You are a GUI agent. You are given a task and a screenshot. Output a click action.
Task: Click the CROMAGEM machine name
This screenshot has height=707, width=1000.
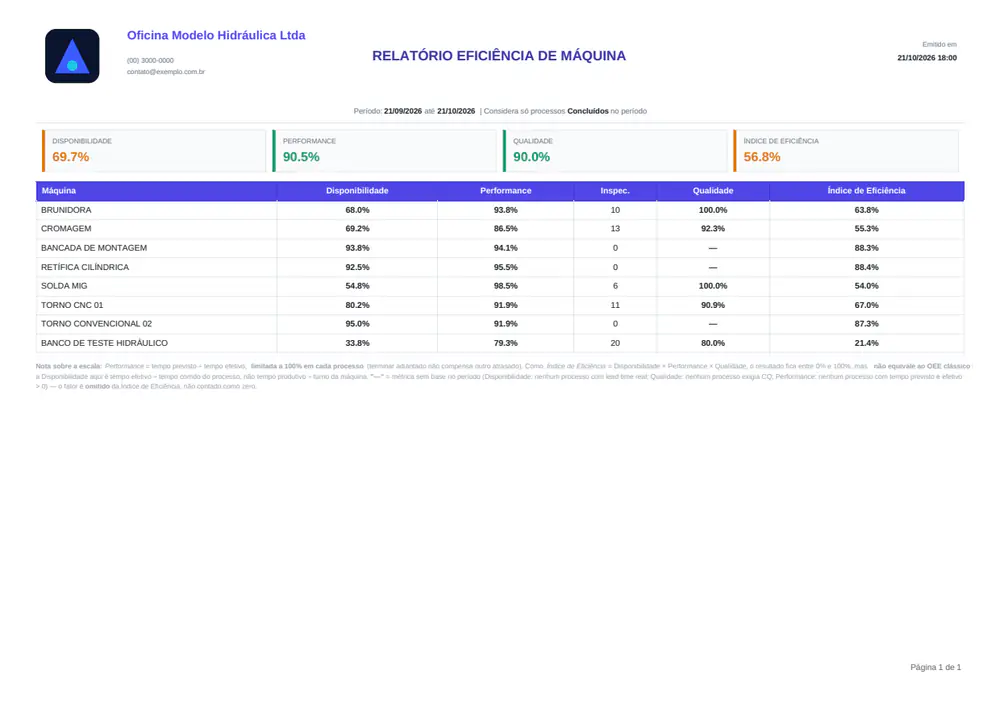(x=66, y=228)
